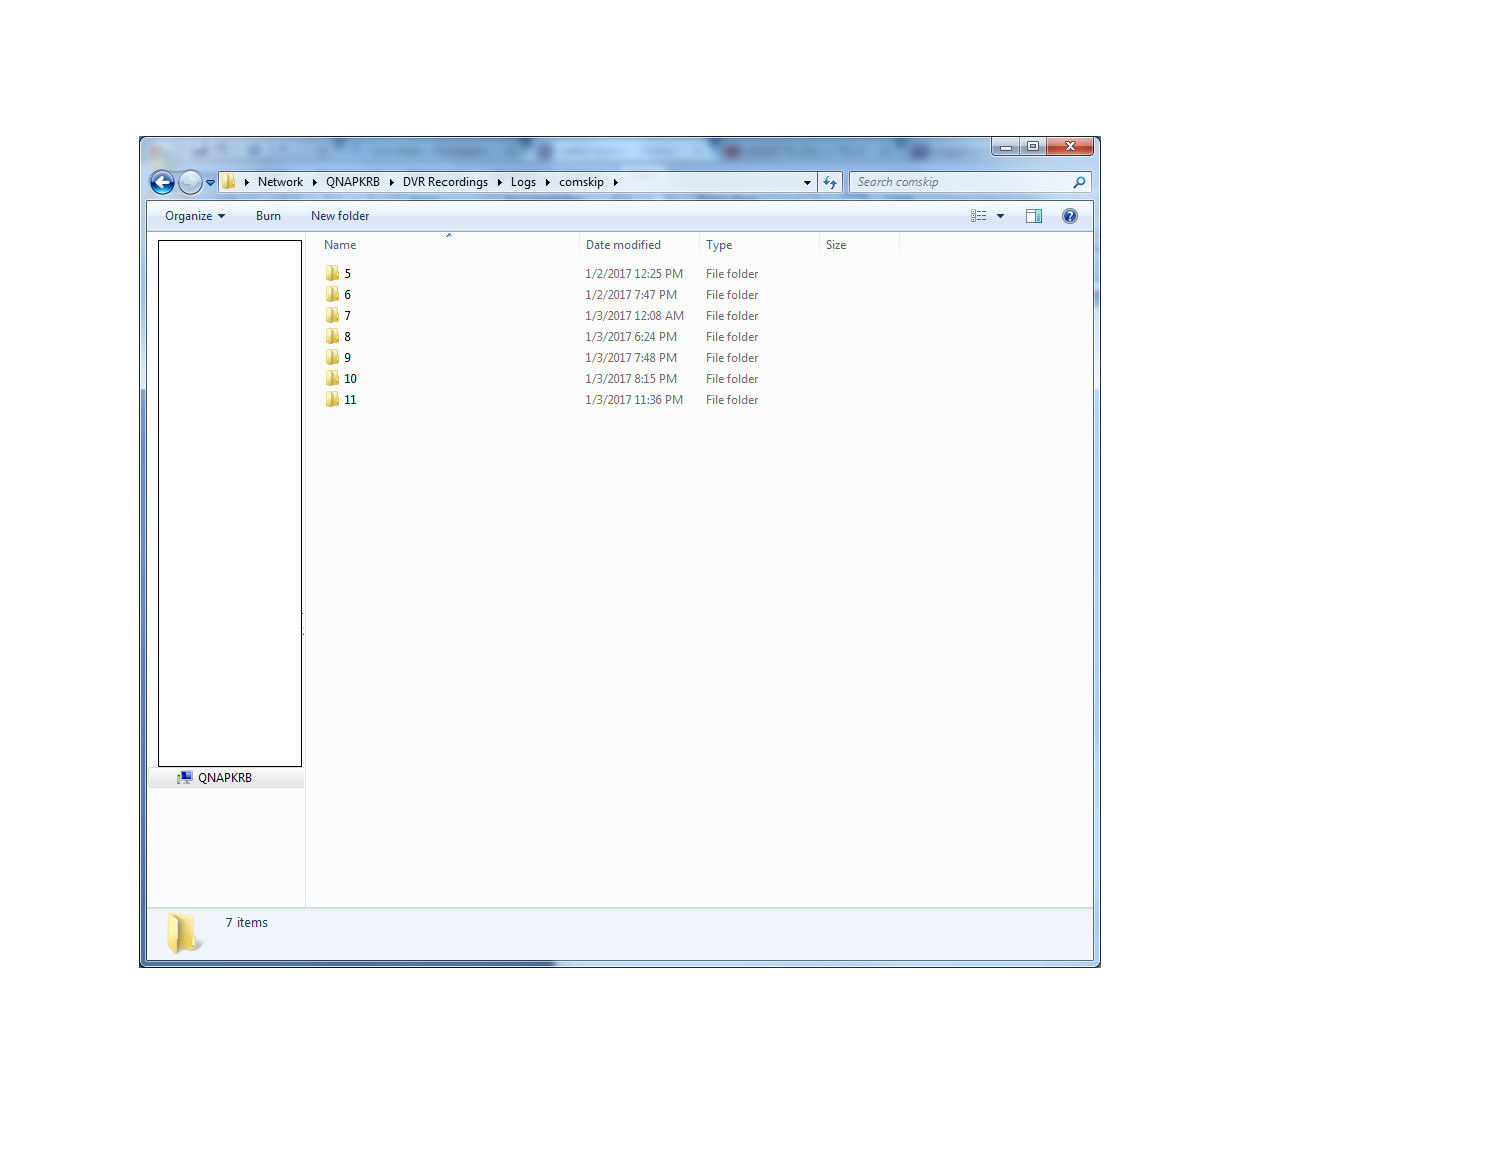Click the New folder button
This screenshot has height=1156, width=1496.
coord(339,216)
